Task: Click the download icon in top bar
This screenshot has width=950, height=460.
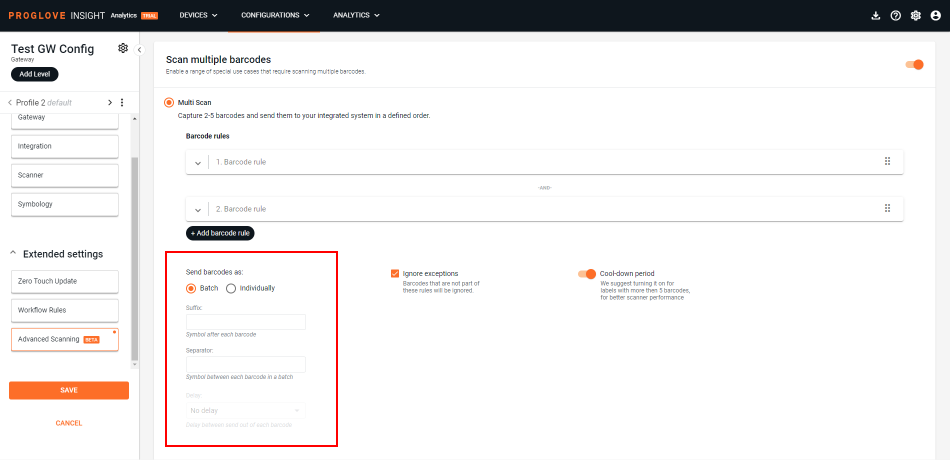Action: click(876, 16)
